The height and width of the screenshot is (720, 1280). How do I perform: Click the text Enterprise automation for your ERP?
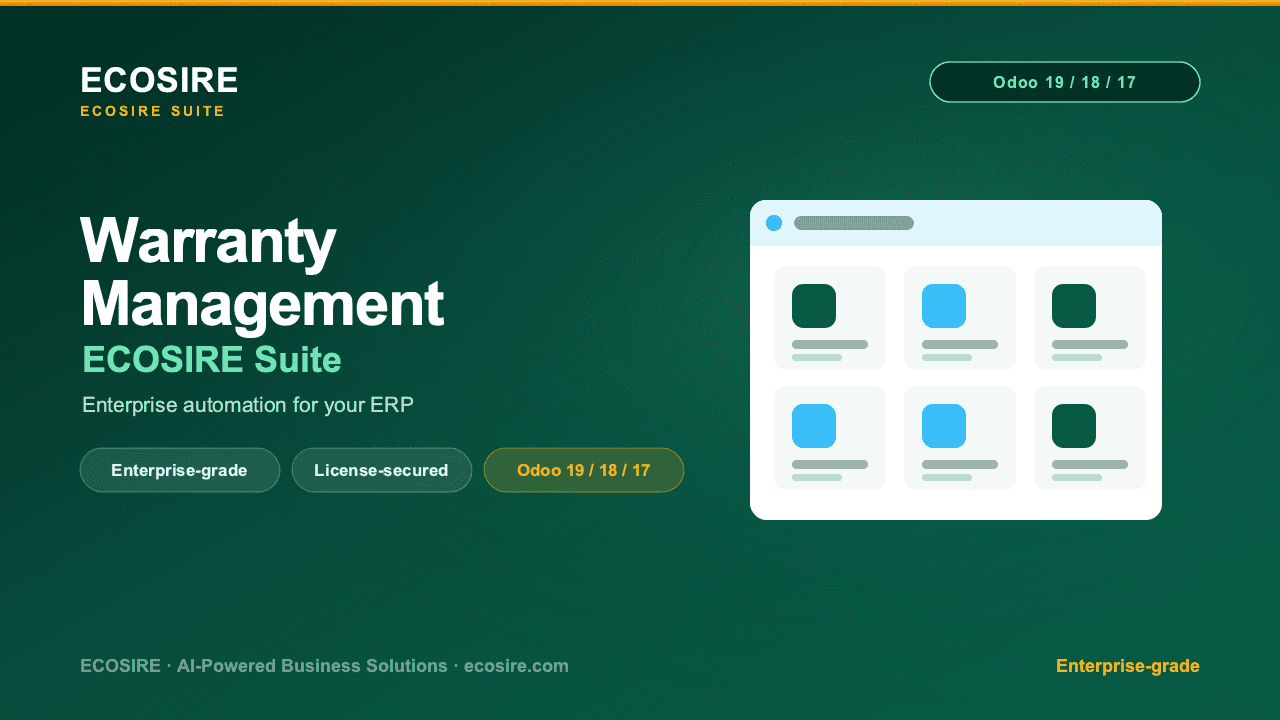248,405
